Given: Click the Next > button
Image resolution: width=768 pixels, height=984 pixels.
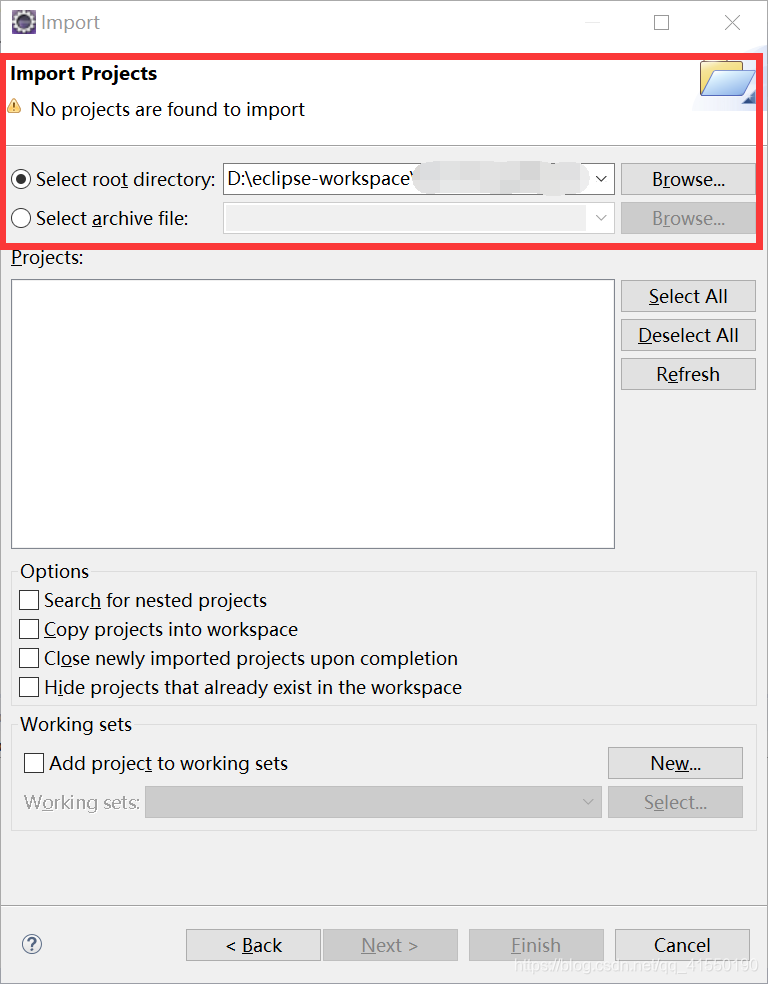Looking at the screenshot, I should 390,945.
